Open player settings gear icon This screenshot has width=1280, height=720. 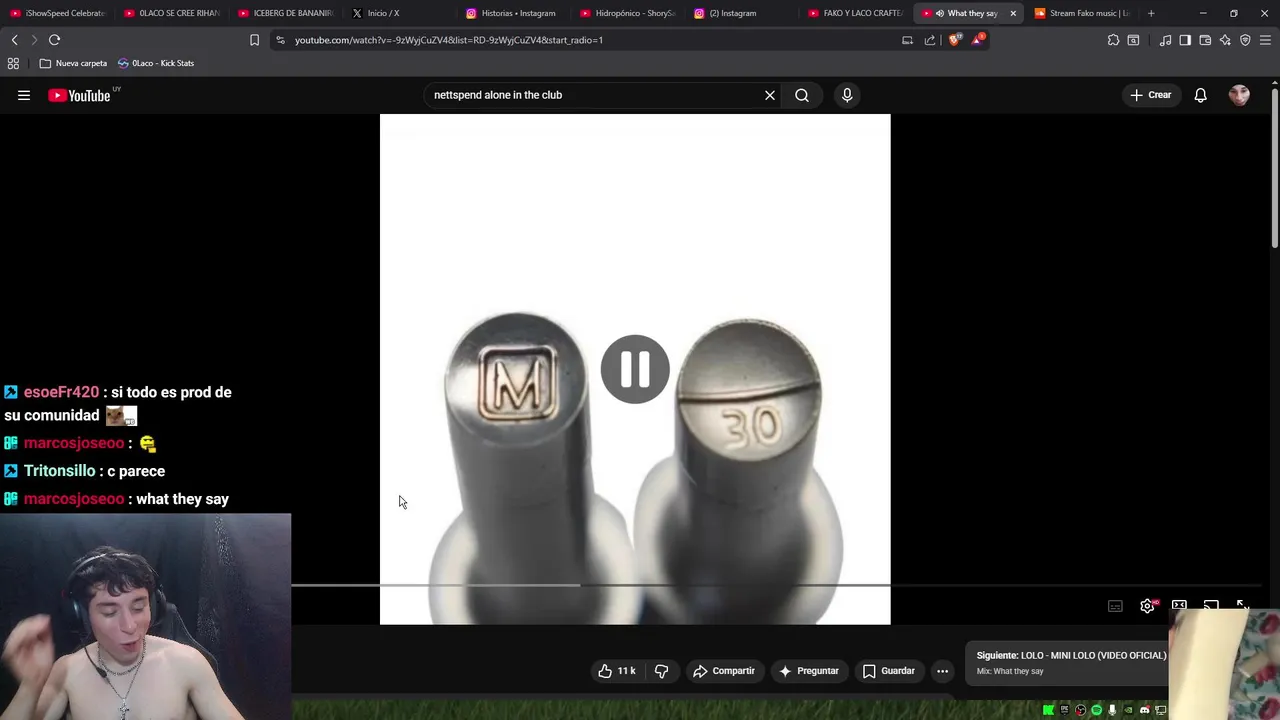tap(1148, 606)
